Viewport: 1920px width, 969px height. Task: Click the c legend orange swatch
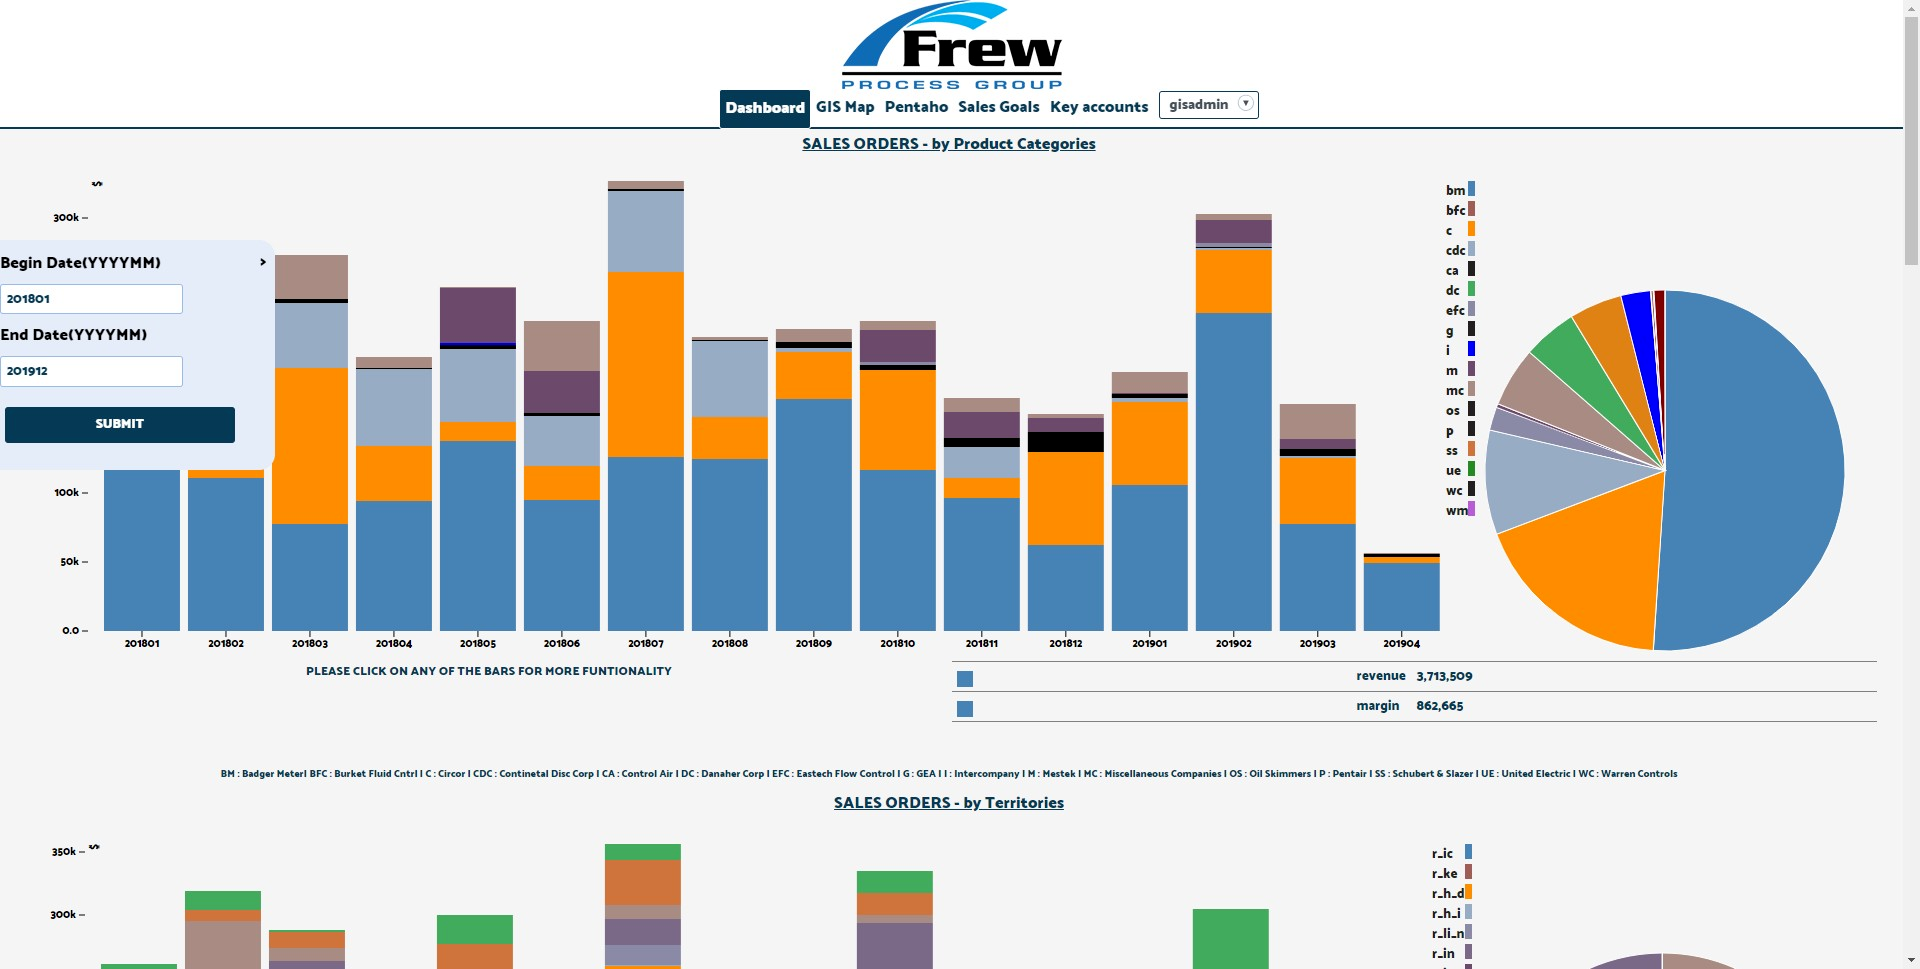click(x=1471, y=229)
